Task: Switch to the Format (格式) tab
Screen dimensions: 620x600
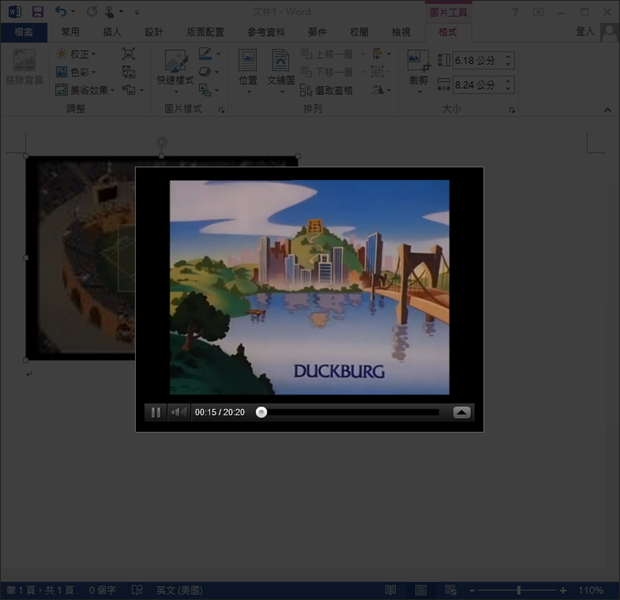Action: click(x=448, y=32)
